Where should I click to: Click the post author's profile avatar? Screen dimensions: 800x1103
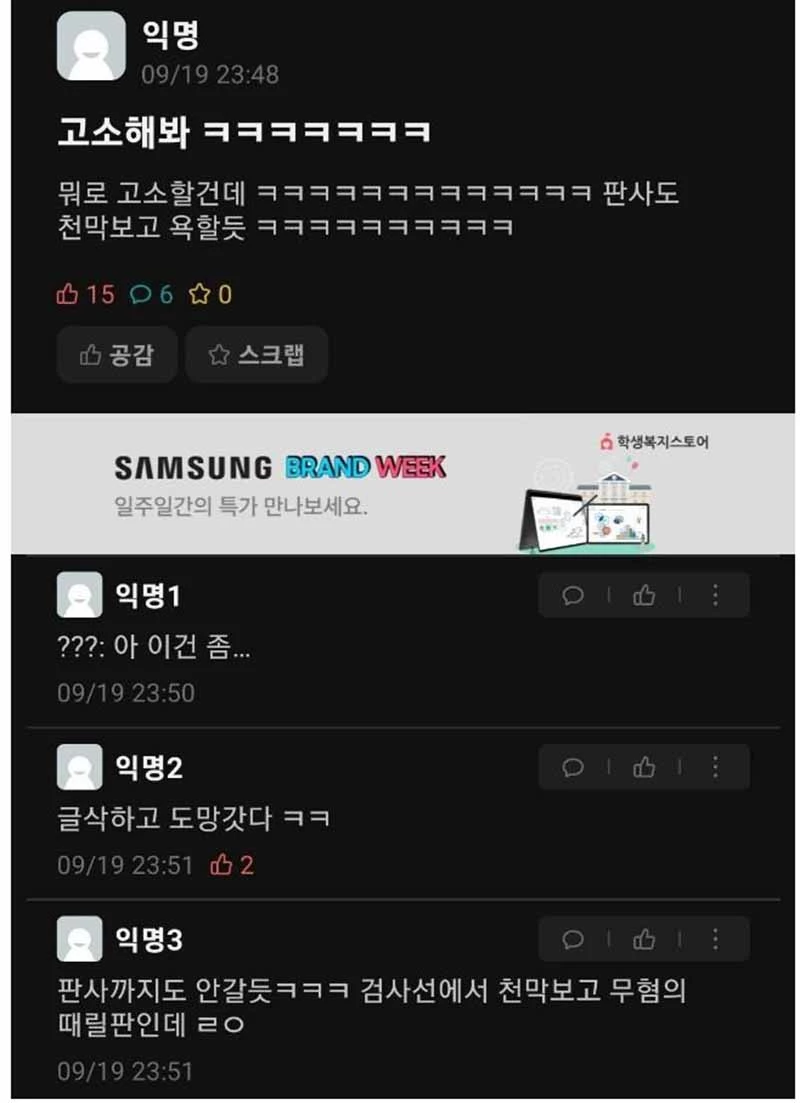[91, 46]
